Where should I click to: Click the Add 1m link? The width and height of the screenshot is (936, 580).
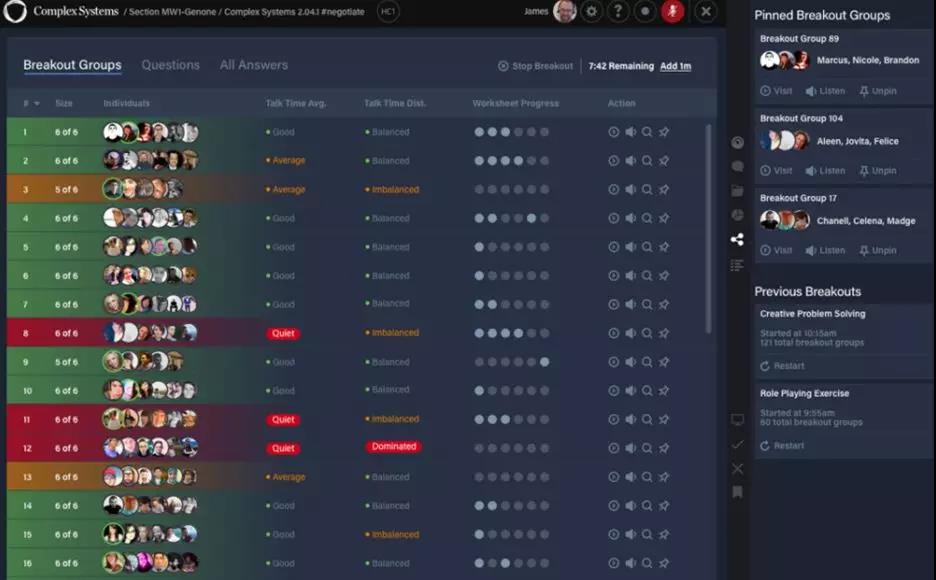point(676,66)
